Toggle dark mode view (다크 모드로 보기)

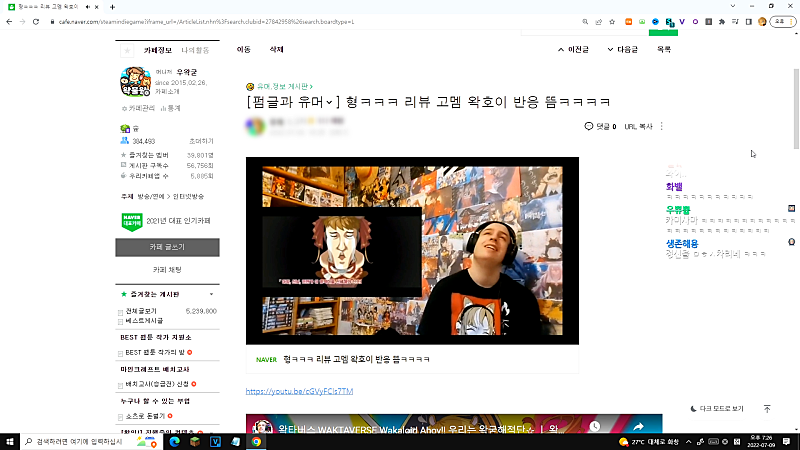click(718, 409)
